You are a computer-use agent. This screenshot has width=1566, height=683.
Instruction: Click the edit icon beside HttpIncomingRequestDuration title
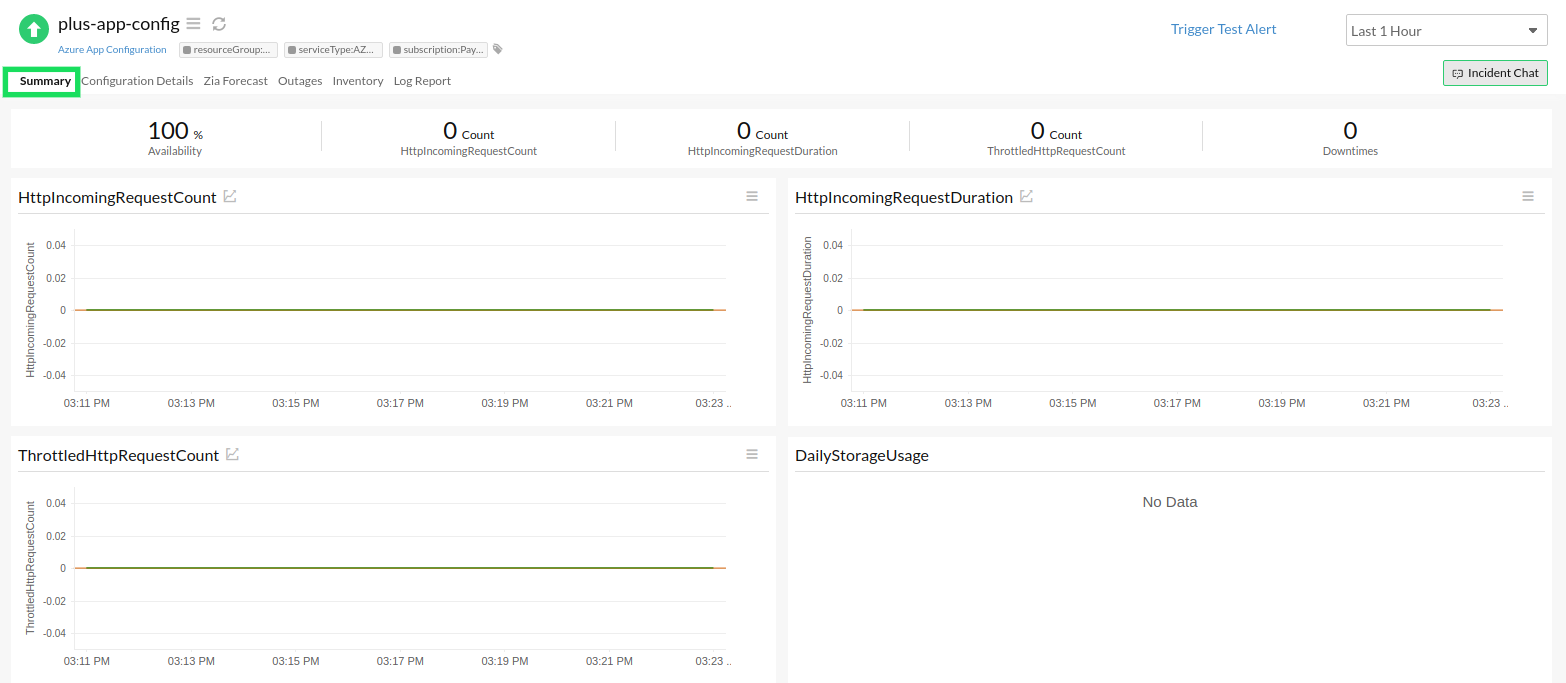pos(1026,196)
